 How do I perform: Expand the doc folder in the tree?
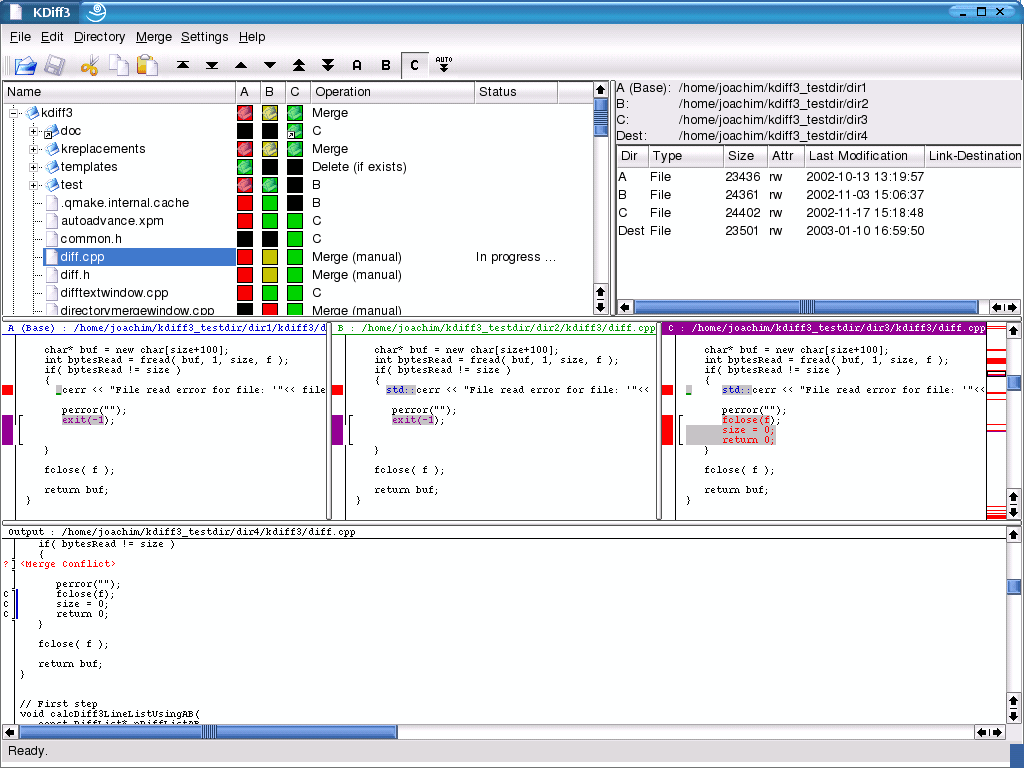point(33,131)
